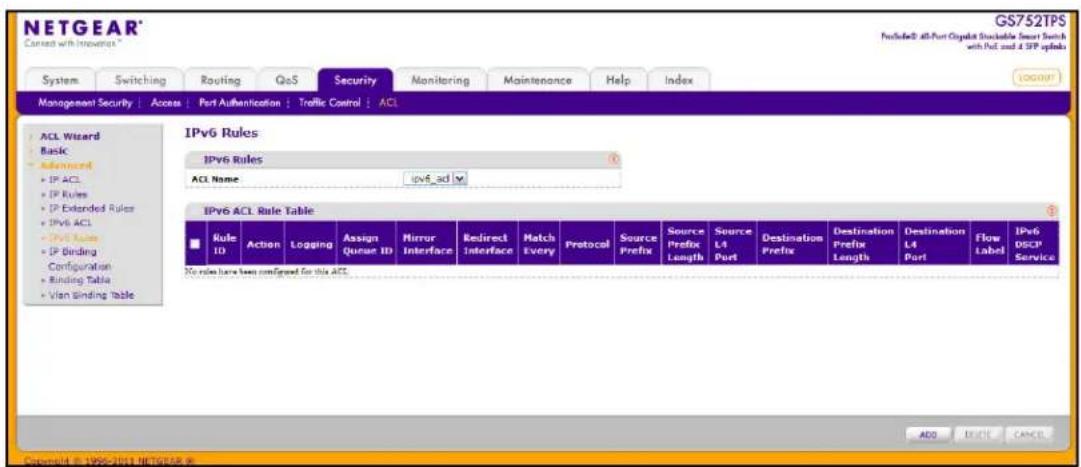Switch to the System tab
1081x467 pixels.
[59, 80]
